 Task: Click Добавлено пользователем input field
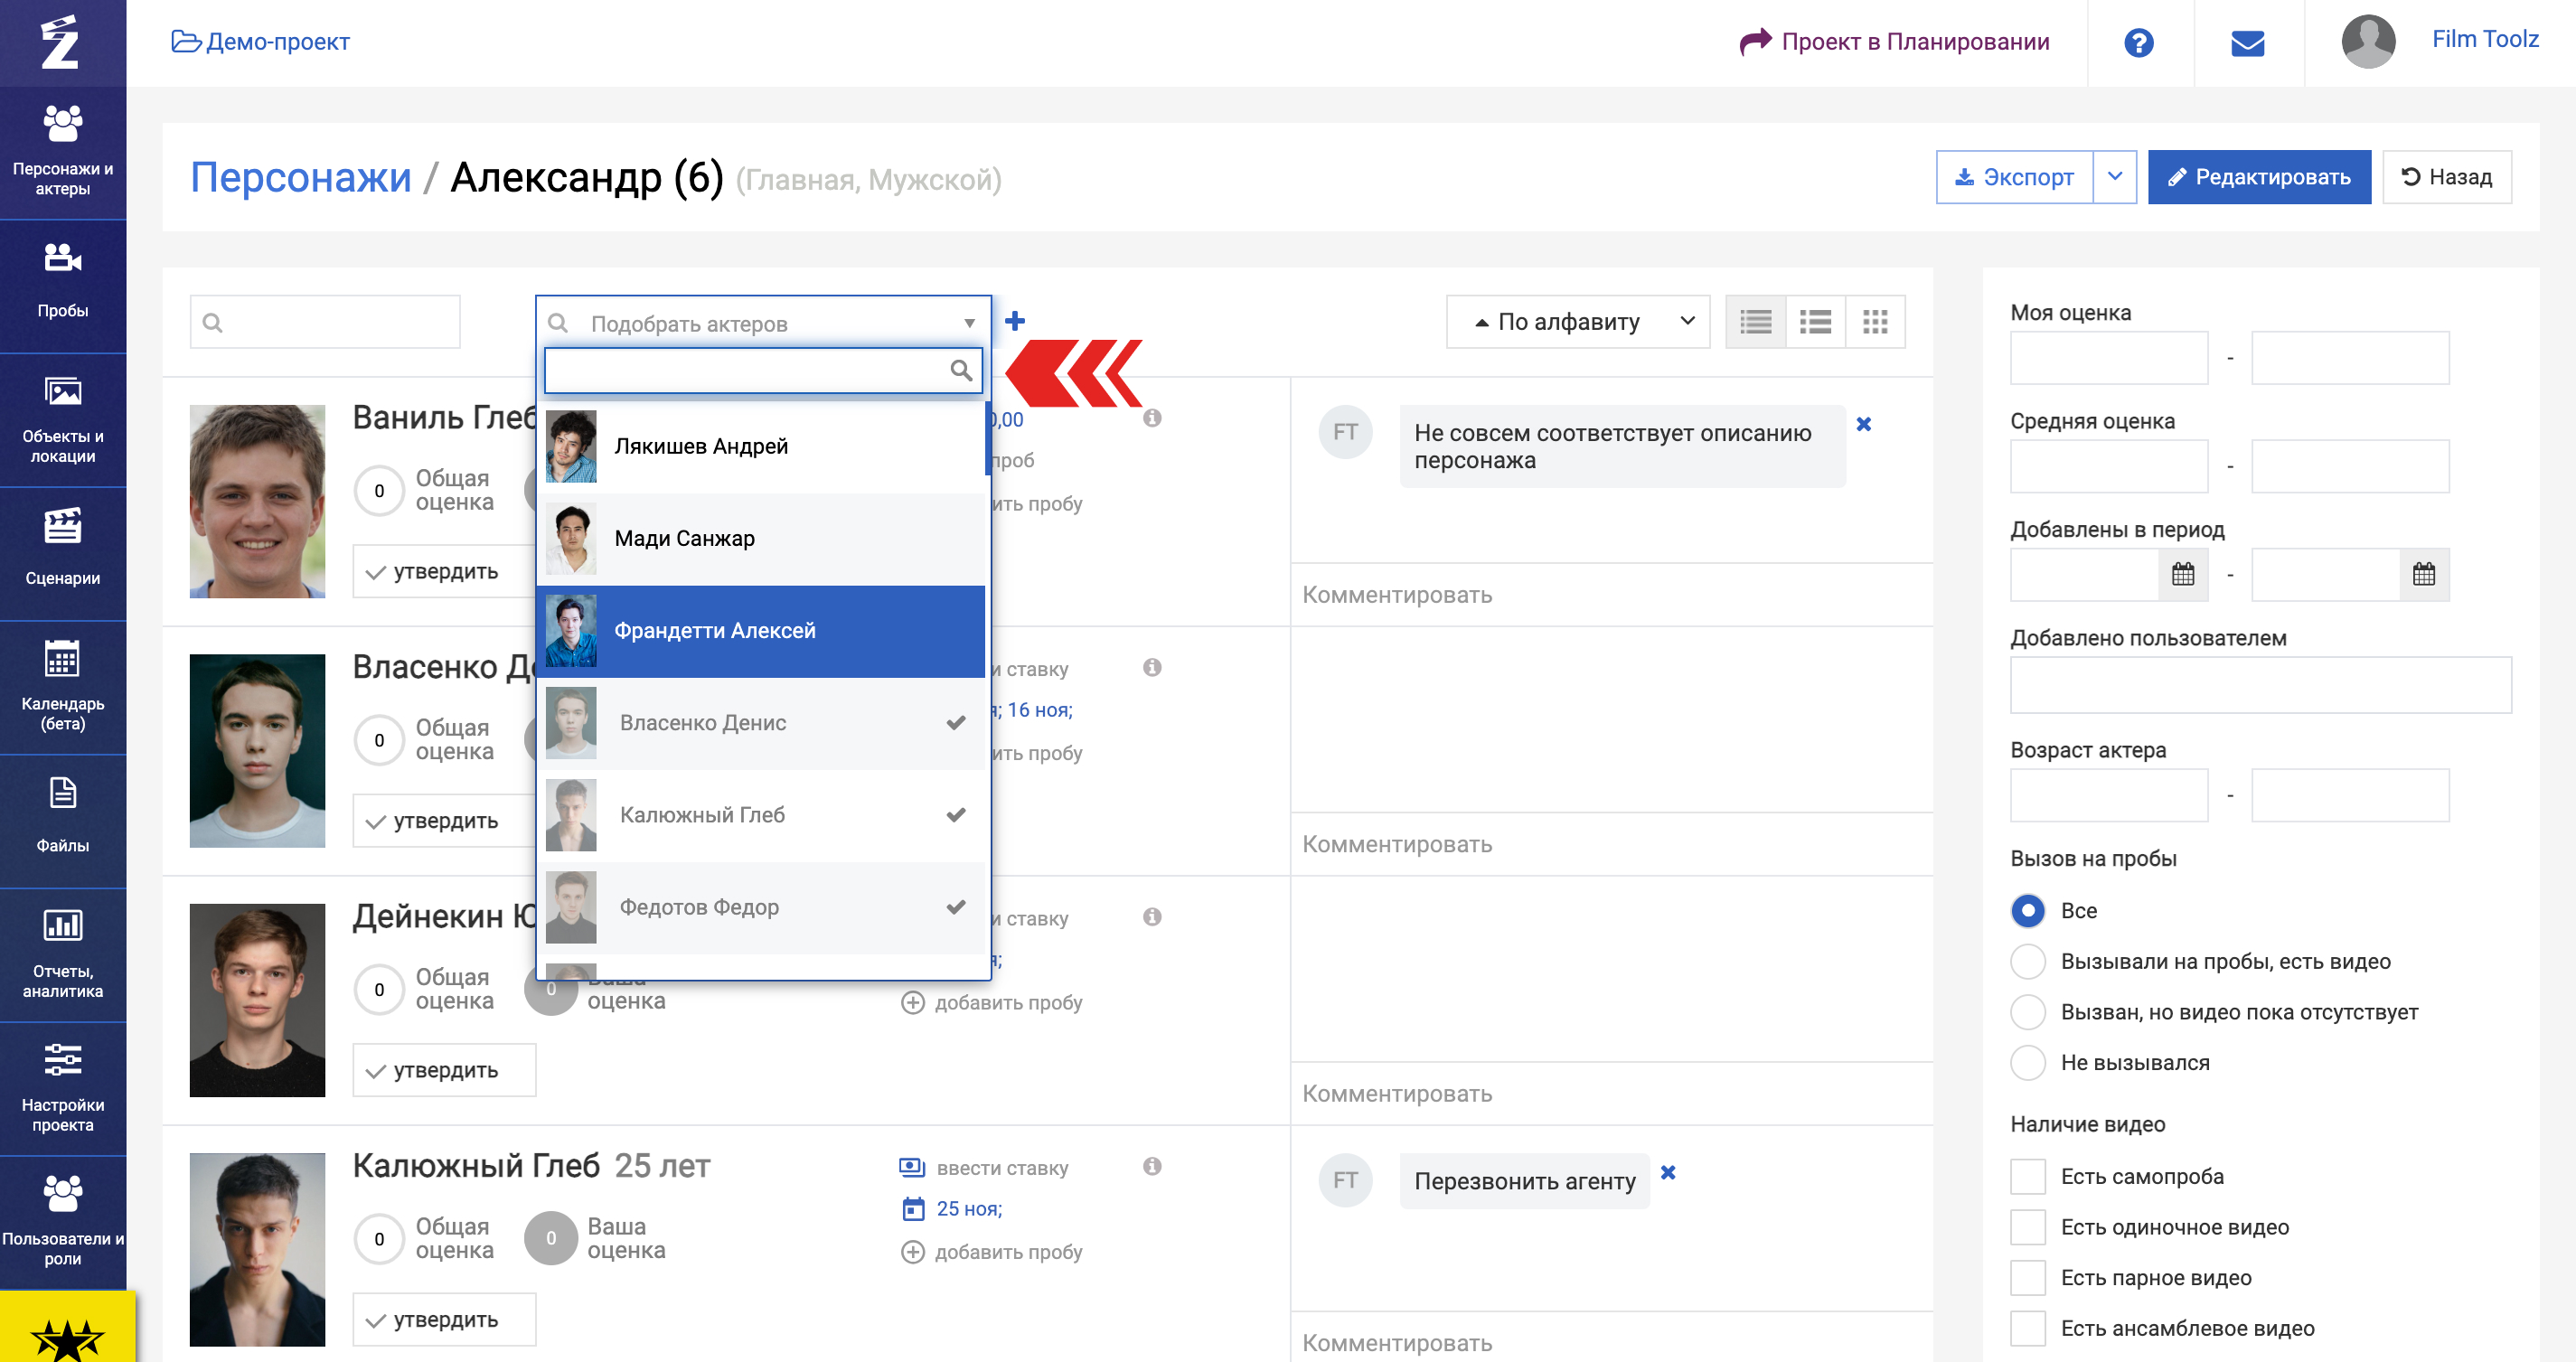(2260, 685)
